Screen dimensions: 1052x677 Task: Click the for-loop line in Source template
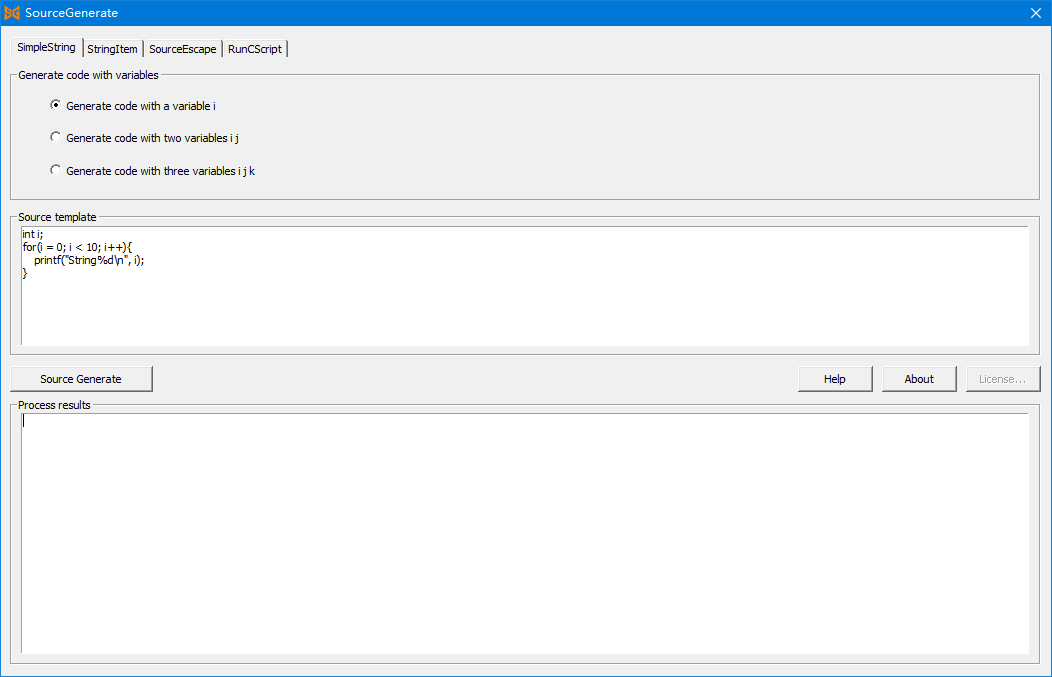[76, 247]
